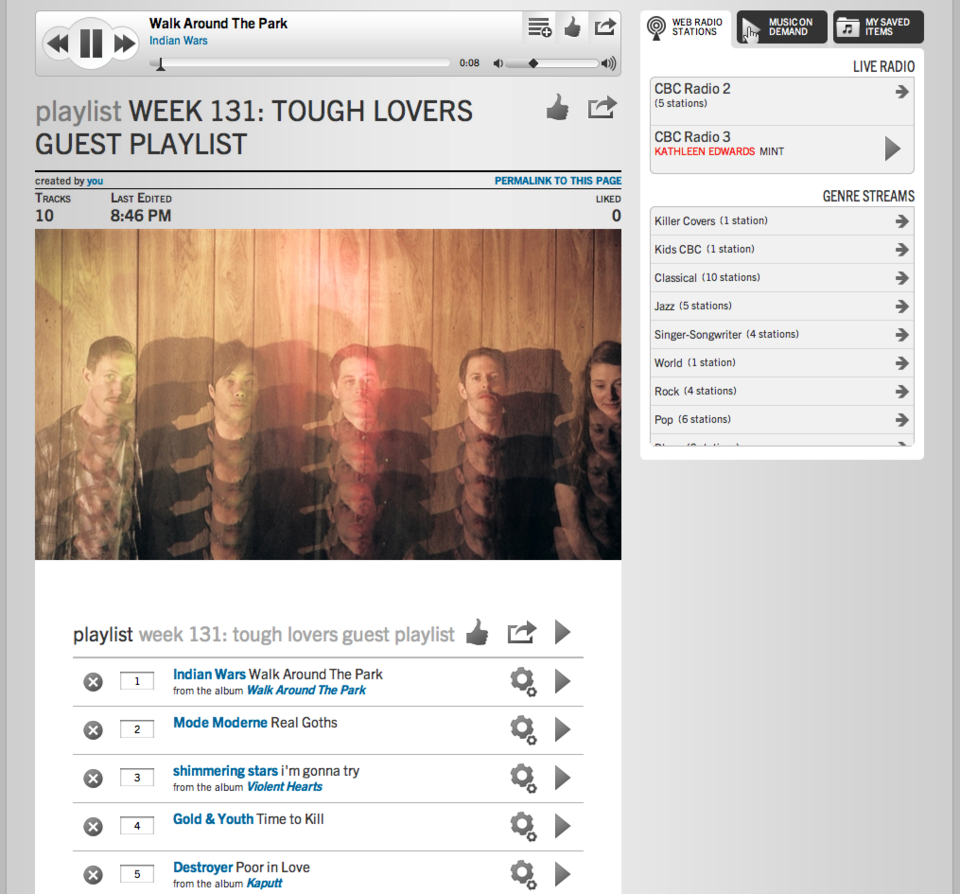960x894 pixels.
Task: Pause the currently playing track
Action: point(91,43)
